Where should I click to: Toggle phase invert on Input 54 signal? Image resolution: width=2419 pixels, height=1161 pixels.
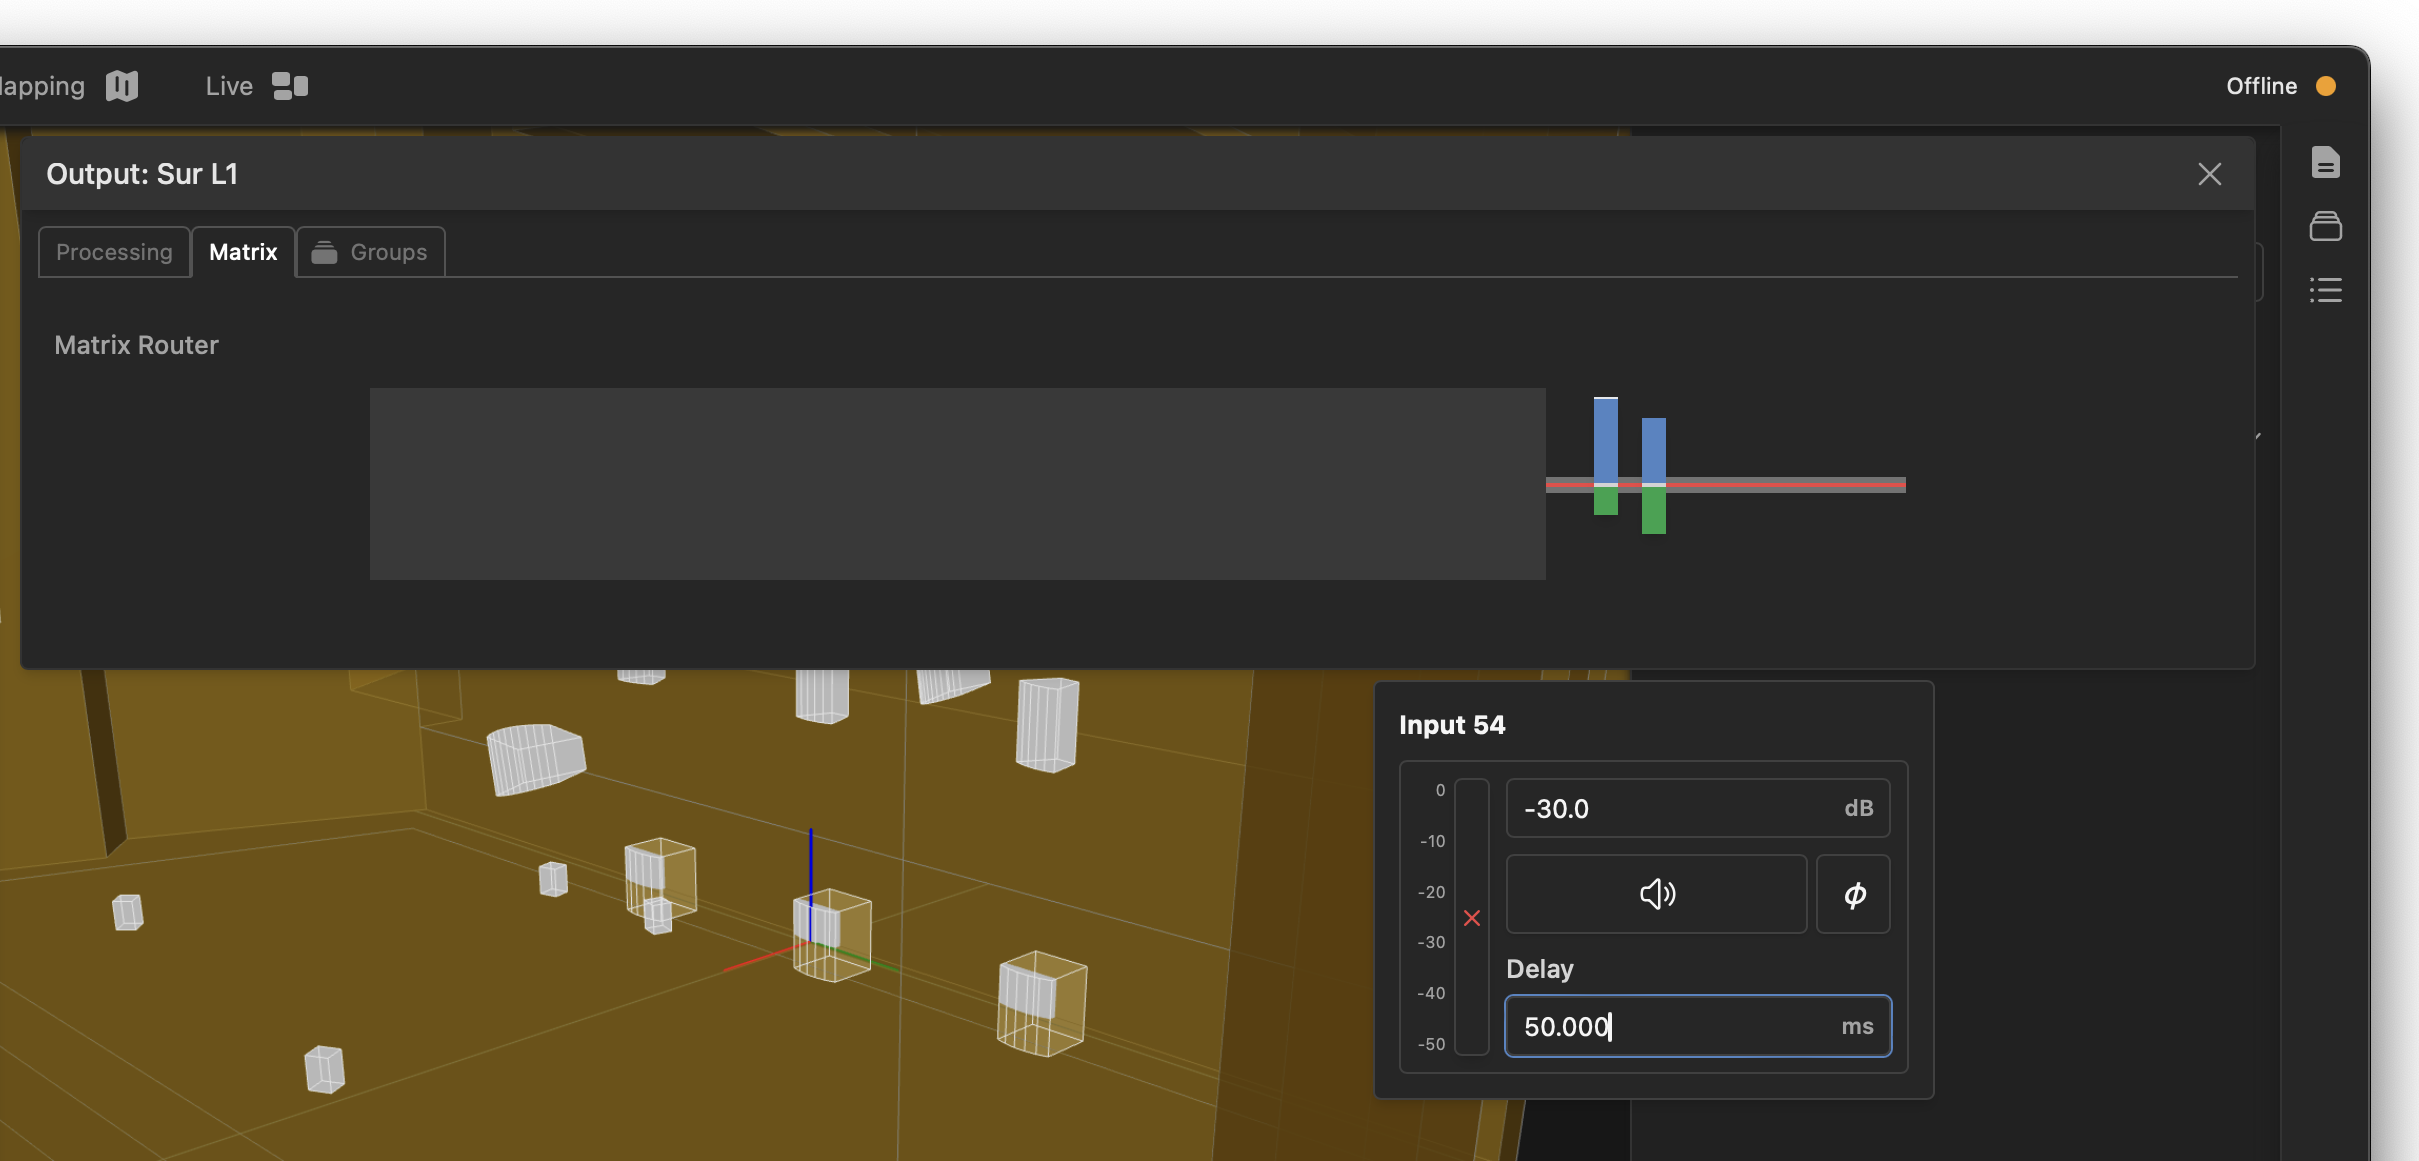pos(1853,894)
